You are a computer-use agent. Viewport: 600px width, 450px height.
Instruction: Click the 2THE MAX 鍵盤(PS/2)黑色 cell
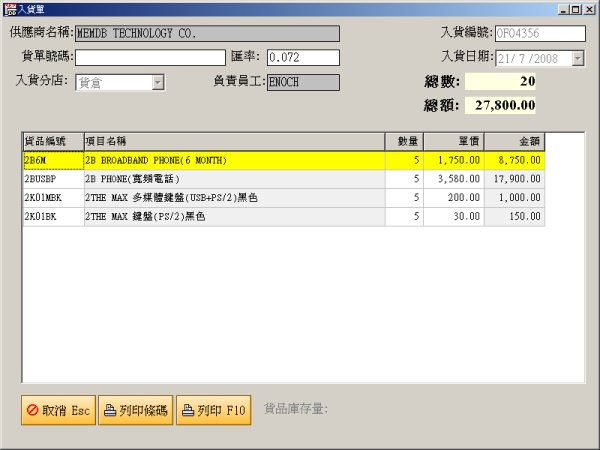pyautogui.click(x=235, y=217)
